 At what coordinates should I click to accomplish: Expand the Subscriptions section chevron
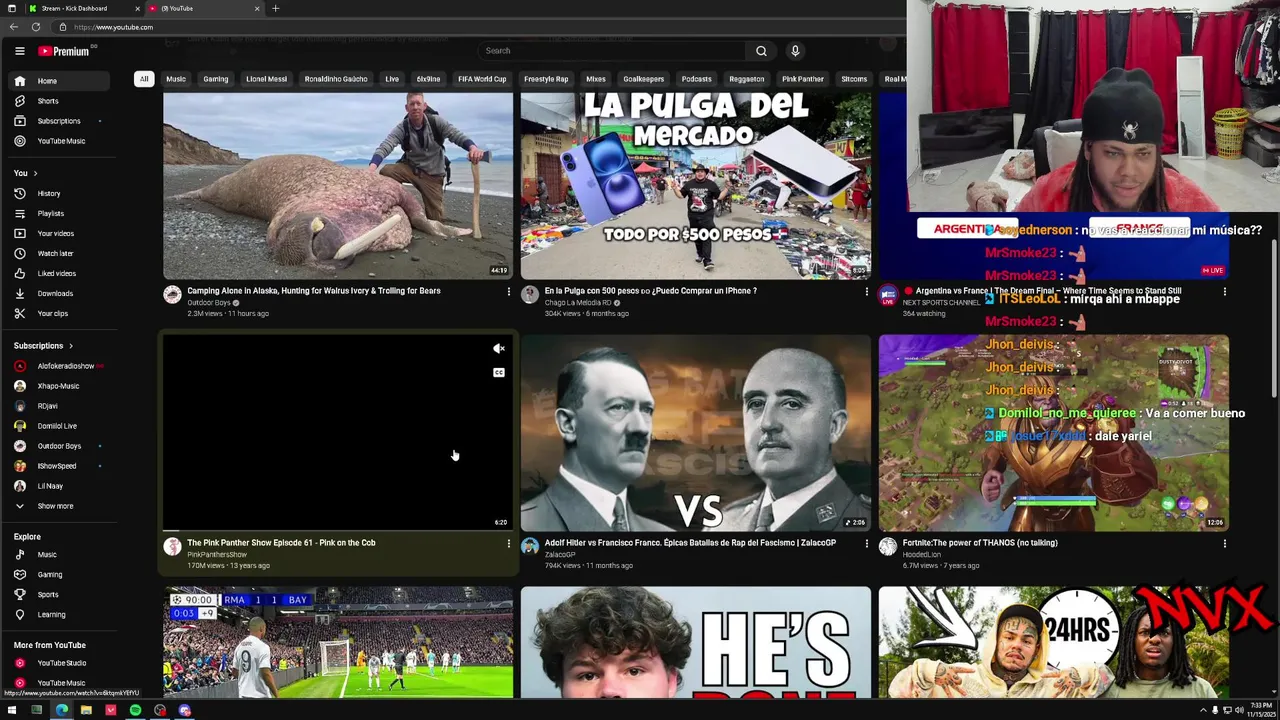click(x=72, y=346)
